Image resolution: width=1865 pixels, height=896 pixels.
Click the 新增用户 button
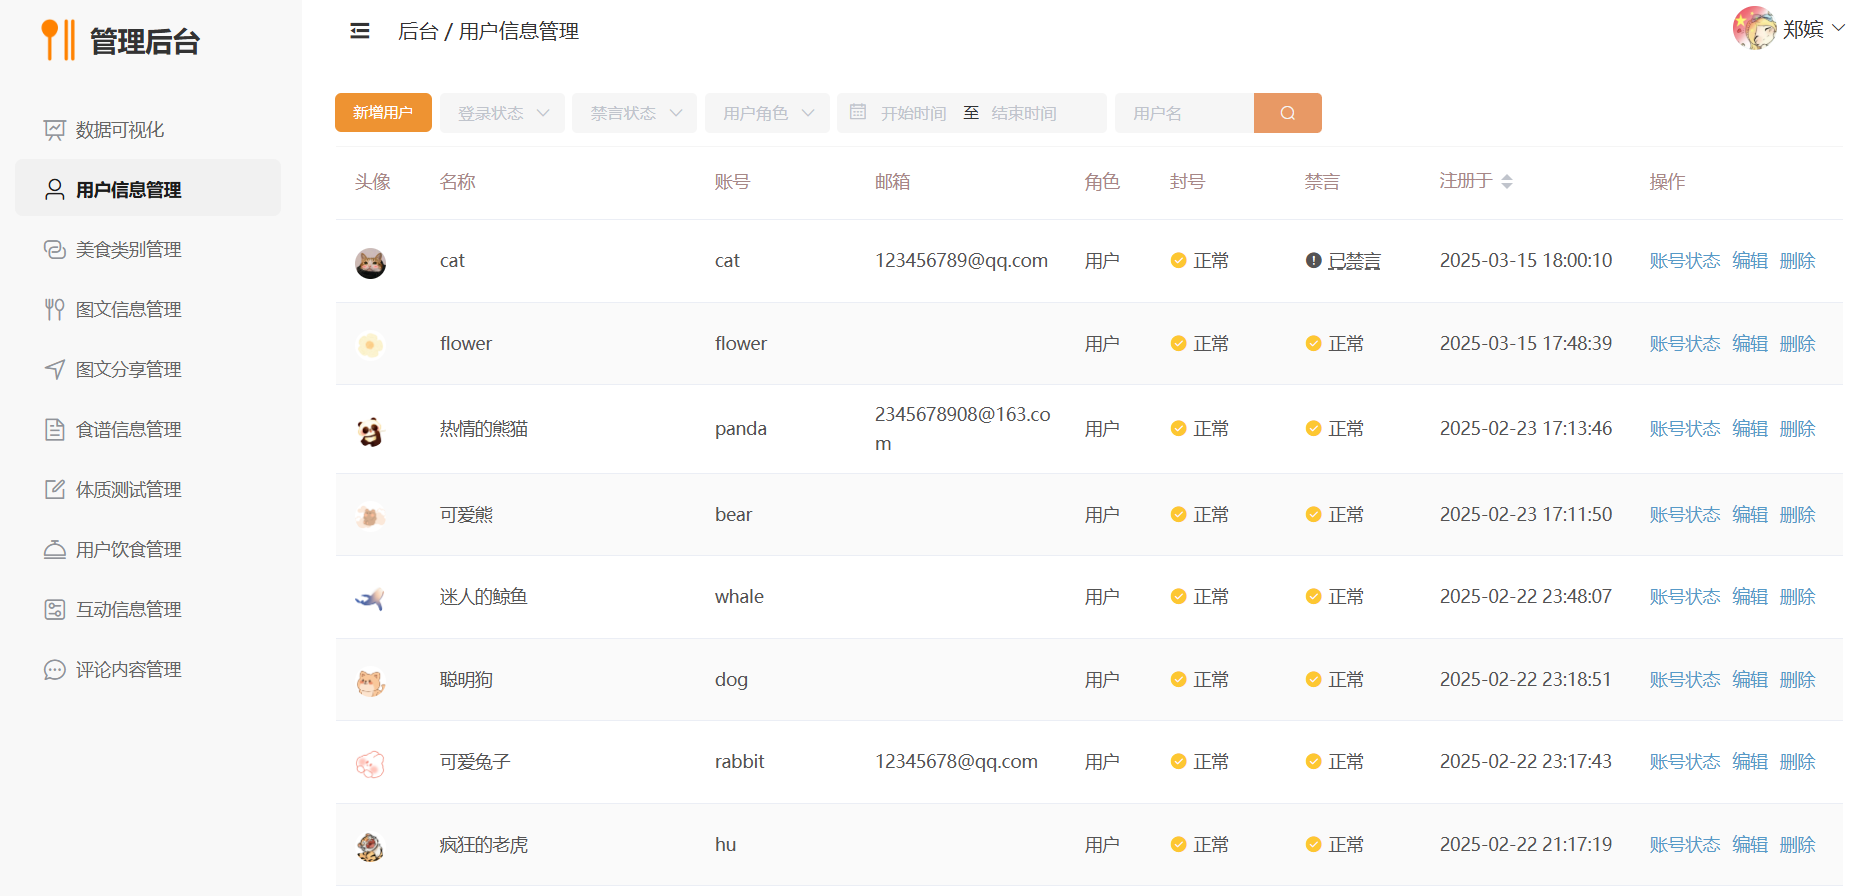(x=383, y=113)
